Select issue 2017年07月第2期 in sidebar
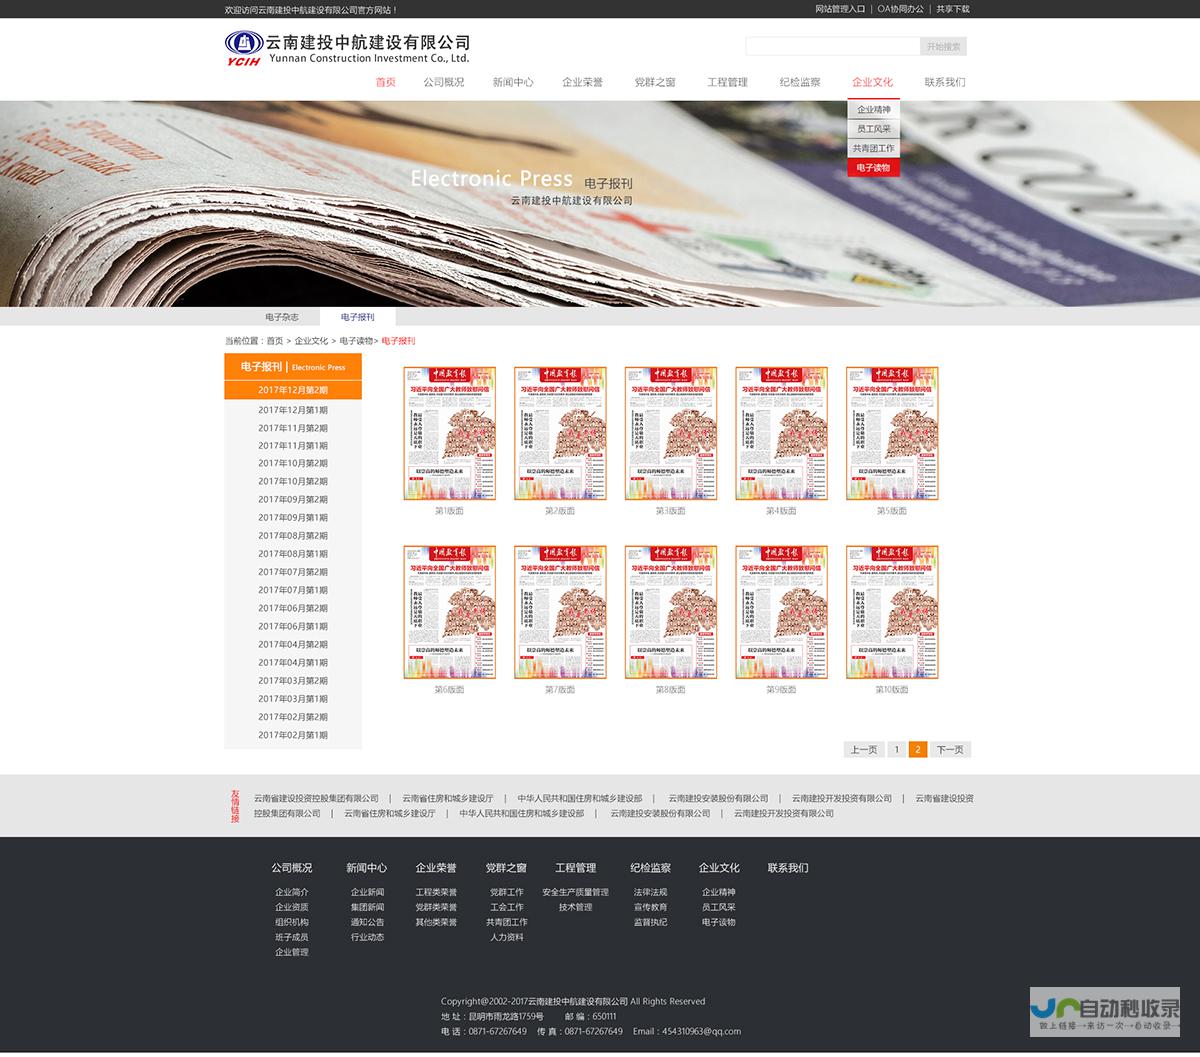The image size is (1200, 1057). click(x=293, y=572)
